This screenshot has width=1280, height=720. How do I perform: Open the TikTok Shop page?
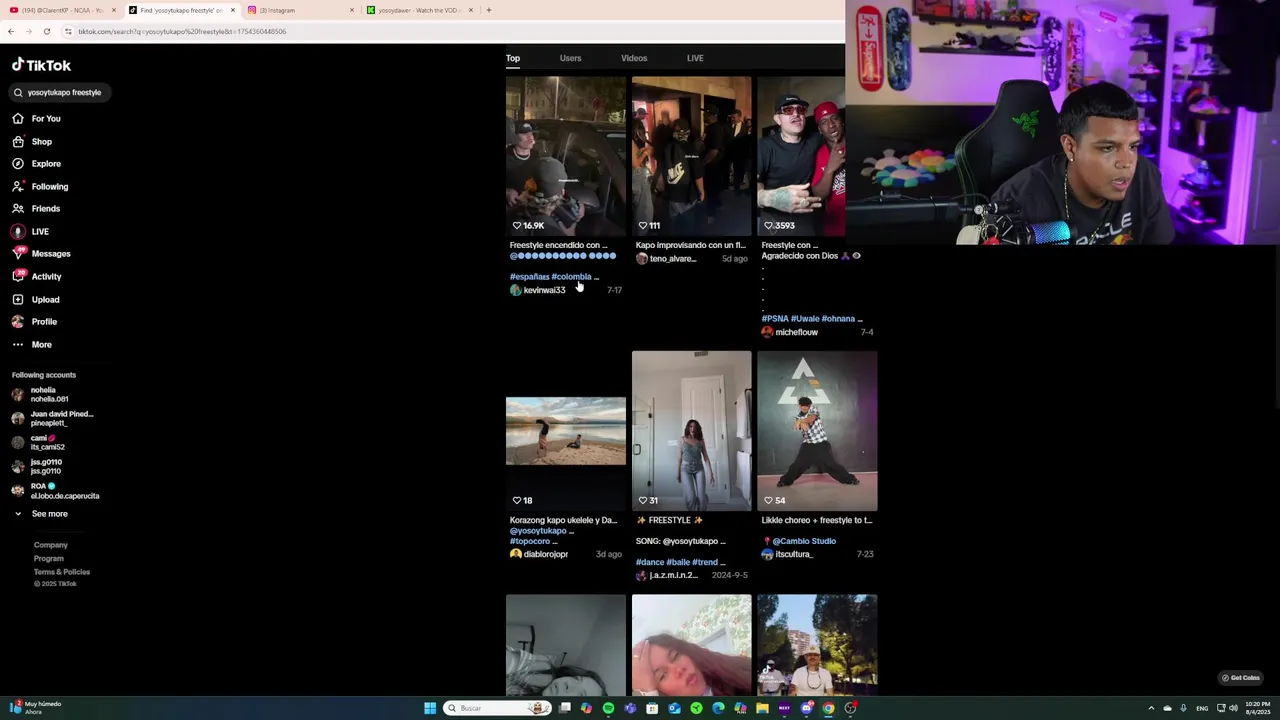[x=32, y=141]
